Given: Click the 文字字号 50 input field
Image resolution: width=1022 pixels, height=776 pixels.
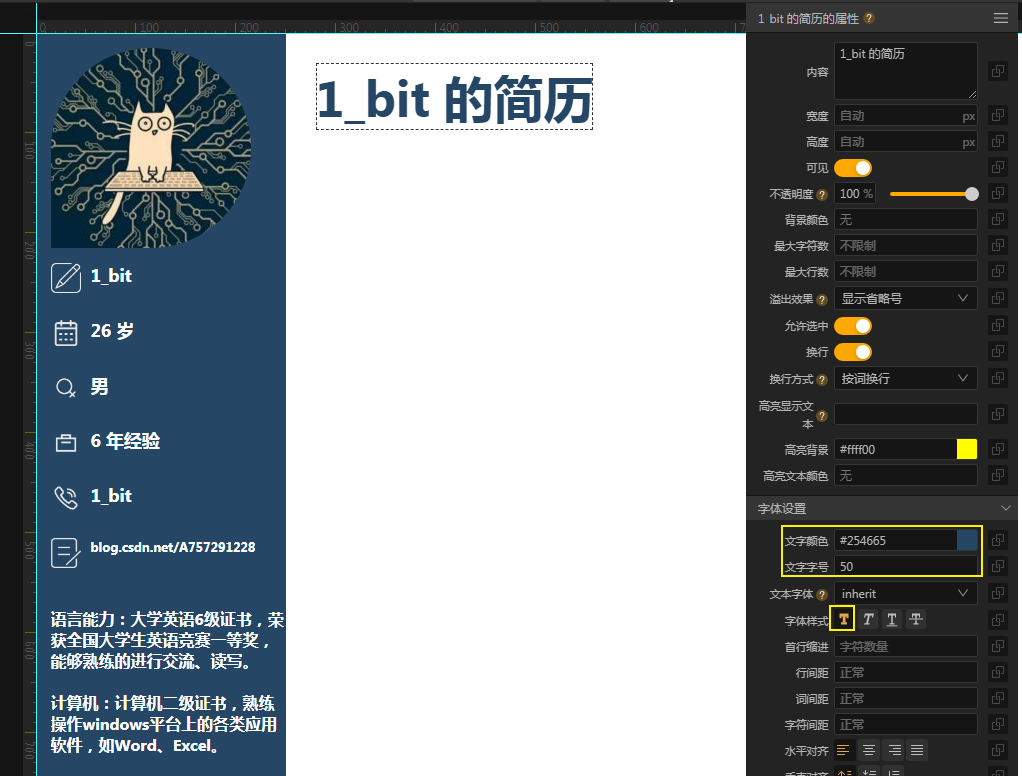Looking at the screenshot, I should click(x=905, y=566).
